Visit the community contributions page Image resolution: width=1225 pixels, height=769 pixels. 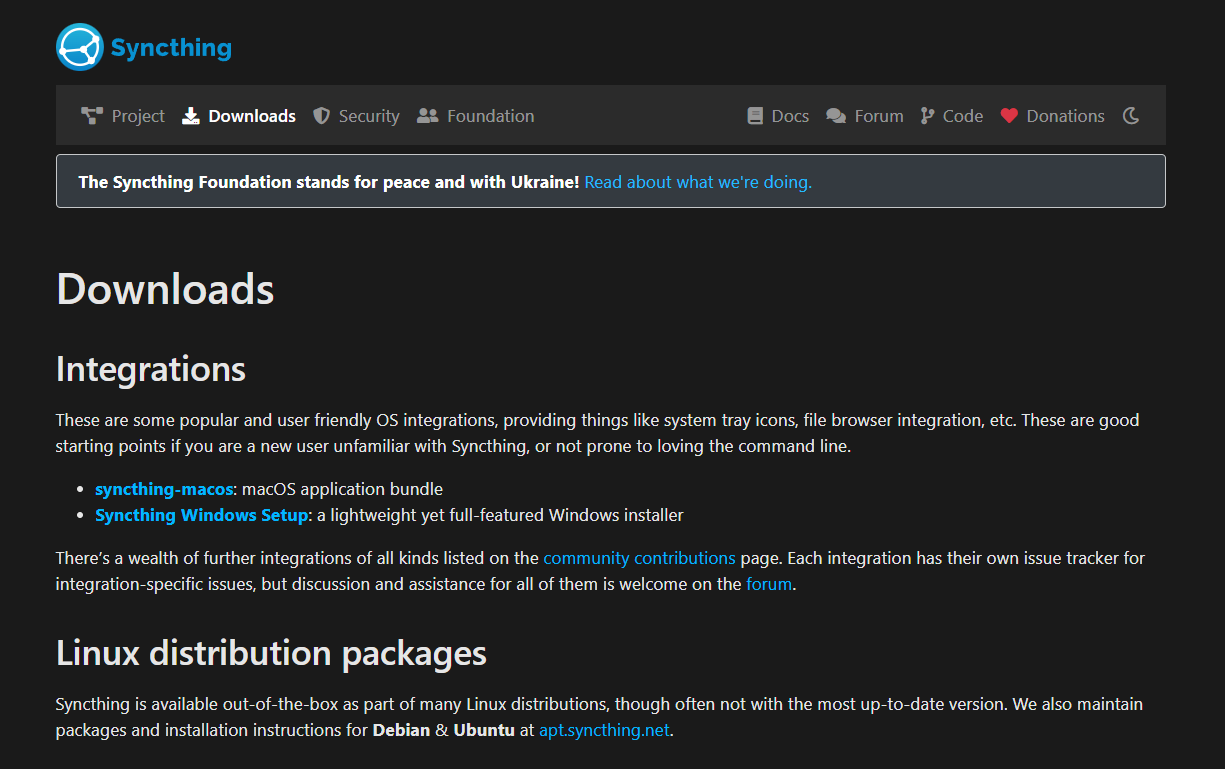(x=639, y=558)
